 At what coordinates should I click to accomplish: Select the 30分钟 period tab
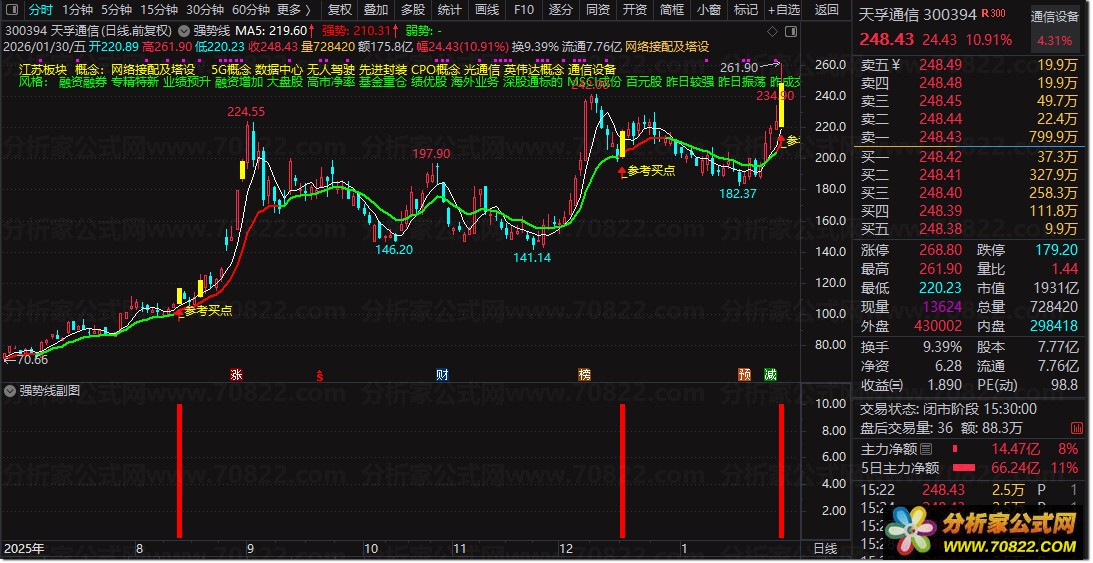[x=204, y=10]
